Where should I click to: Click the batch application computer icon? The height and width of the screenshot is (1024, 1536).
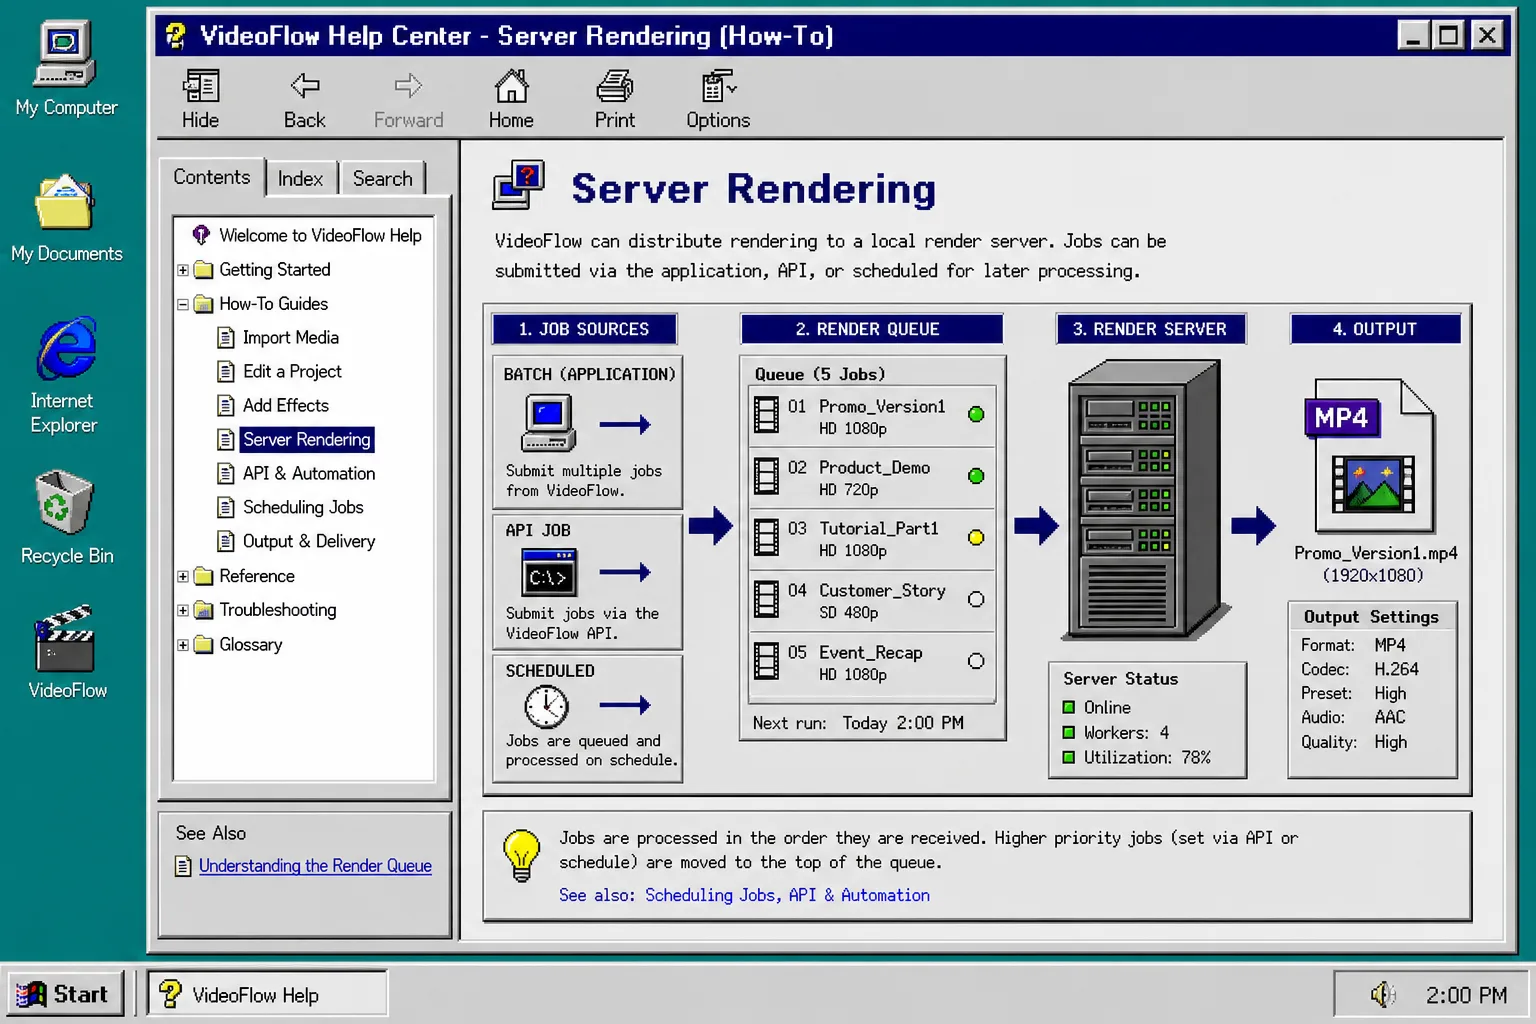(549, 423)
